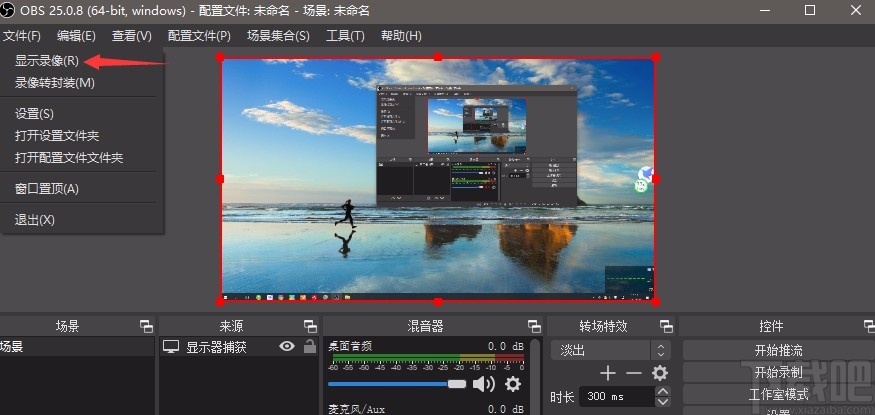Mute the 桌面音频 speaker icon

pos(483,384)
